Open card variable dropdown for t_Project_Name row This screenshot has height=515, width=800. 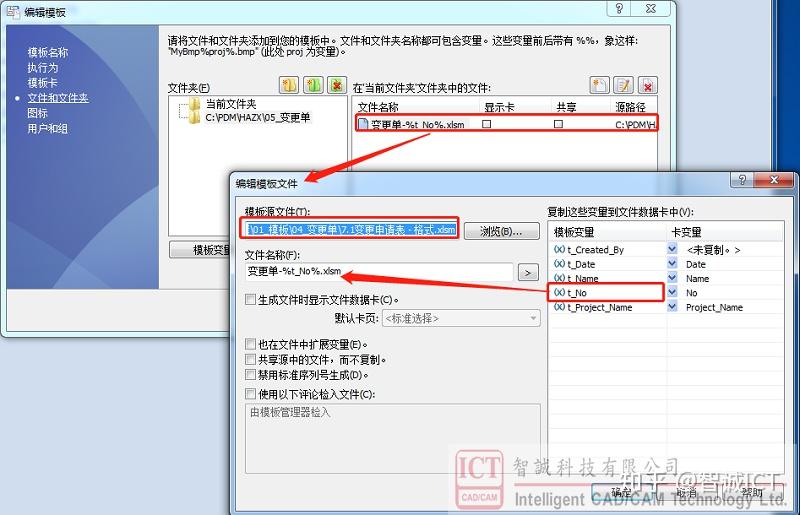(672, 307)
